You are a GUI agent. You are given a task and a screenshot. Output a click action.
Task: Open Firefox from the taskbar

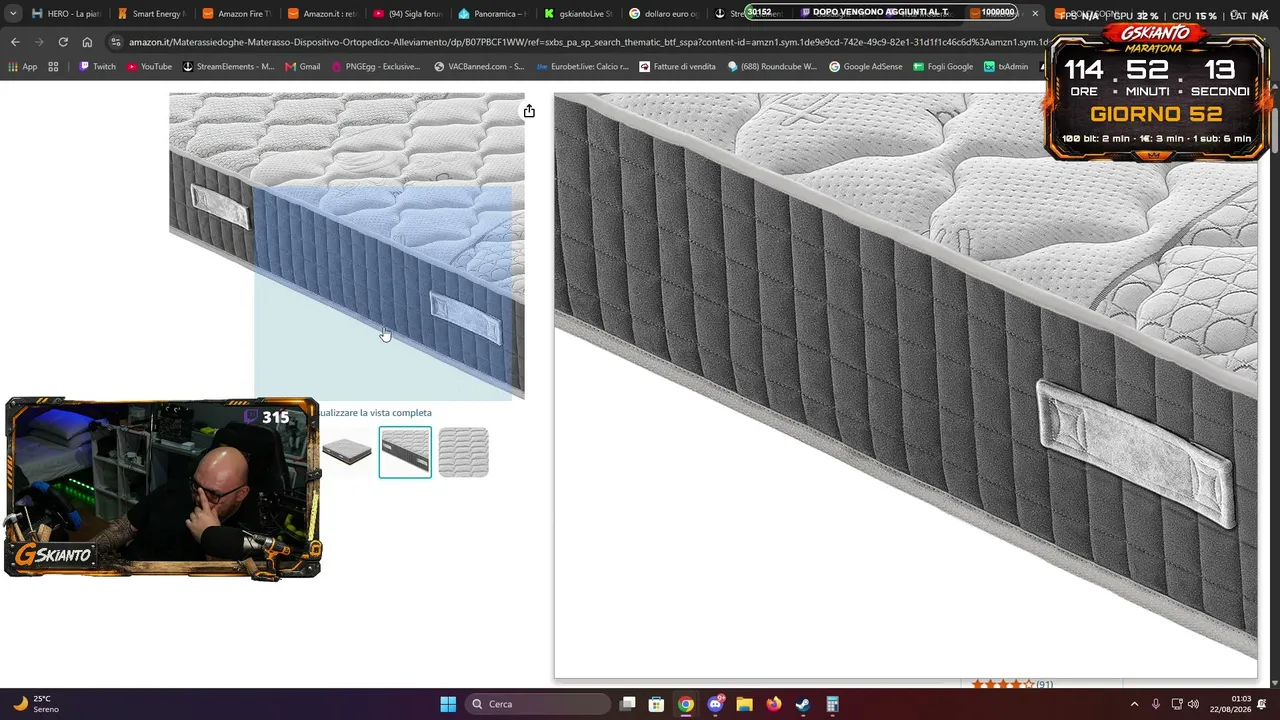[773, 704]
